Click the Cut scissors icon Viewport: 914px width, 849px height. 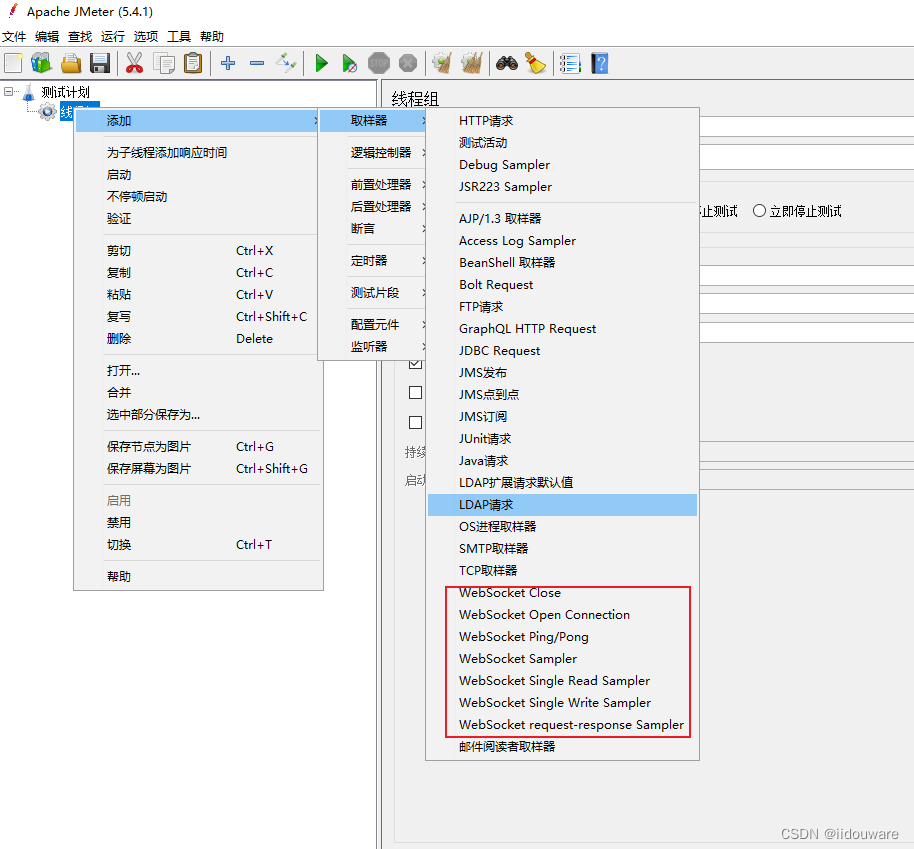(x=134, y=63)
